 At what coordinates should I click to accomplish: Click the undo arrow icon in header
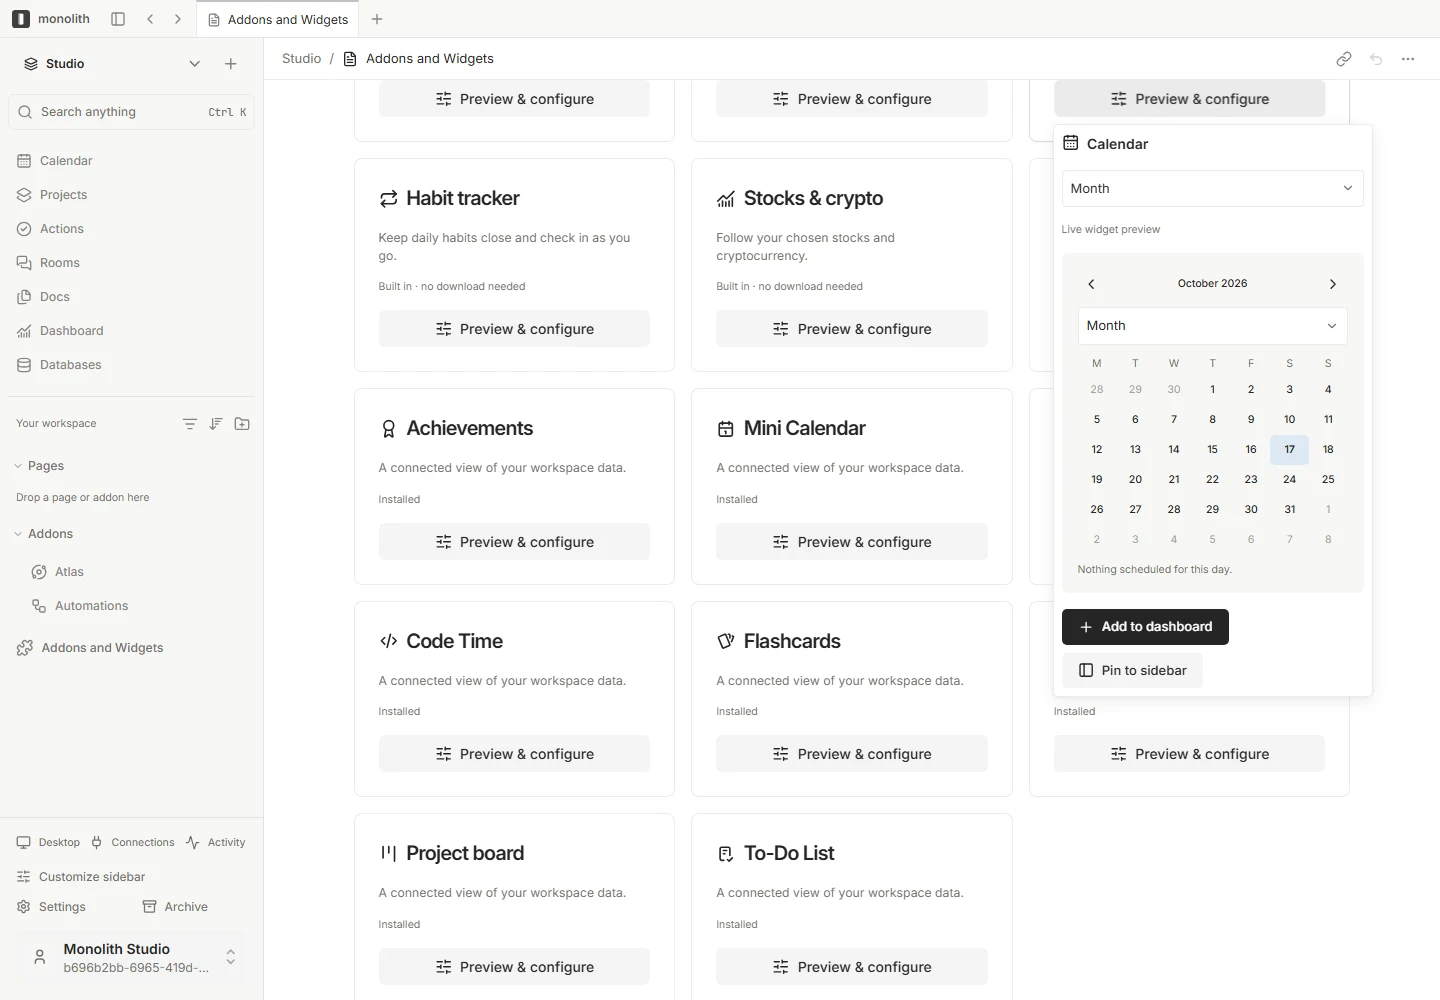(x=1376, y=59)
